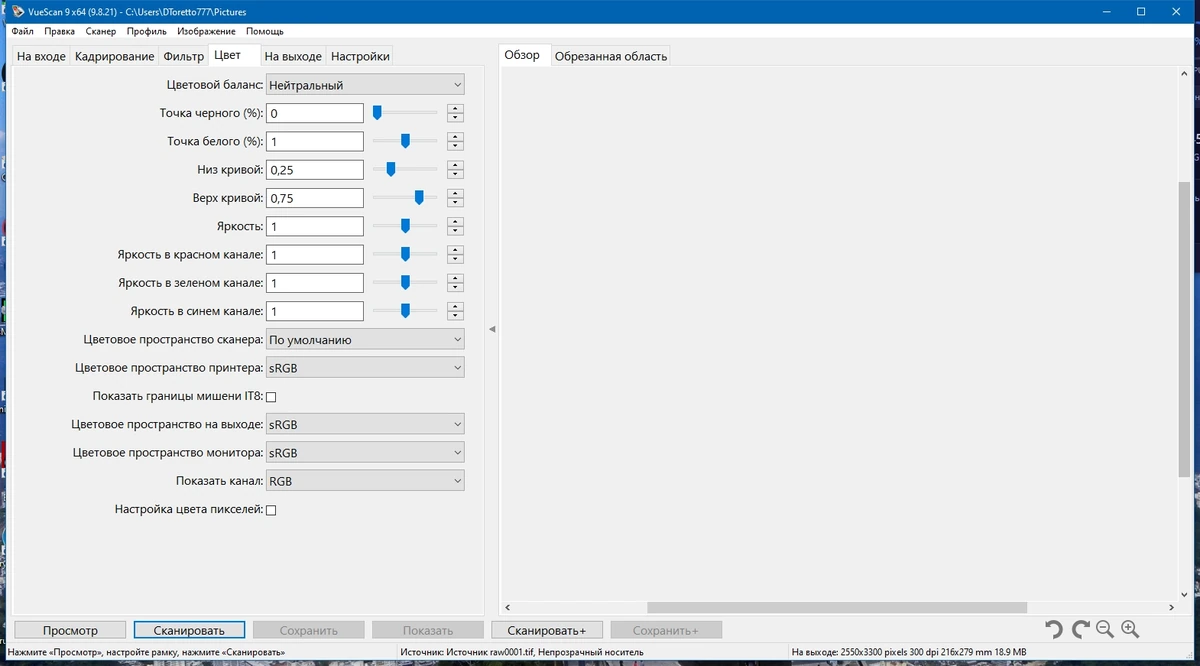This screenshot has width=1200, height=666.
Task: Click 'Яркость в зеленом канале' slider
Action: pos(405,282)
